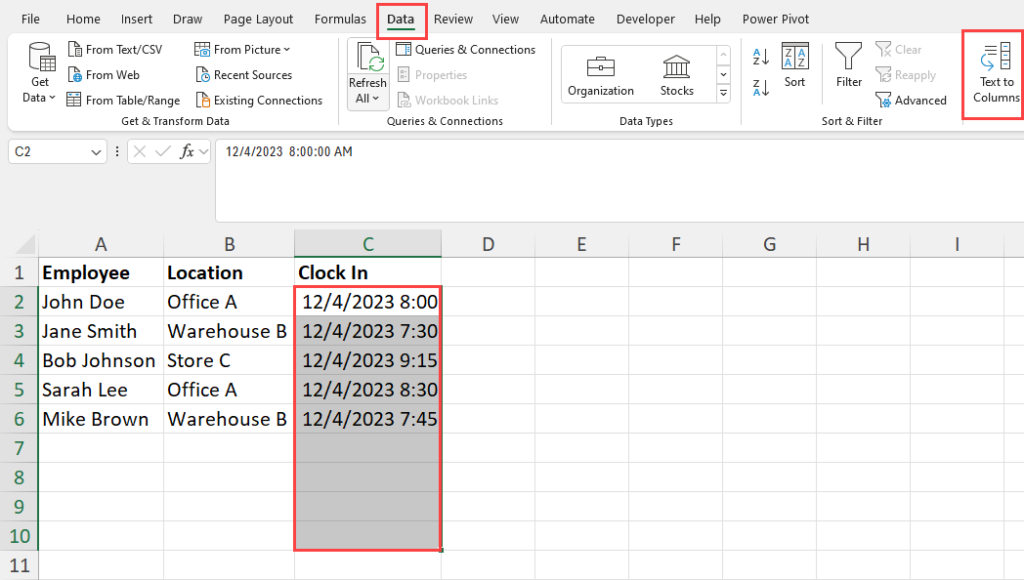The width and height of the screenshot is (1024, 580).
Task: Open the custom Sort dialog
Action: click(x=795, y=65)
